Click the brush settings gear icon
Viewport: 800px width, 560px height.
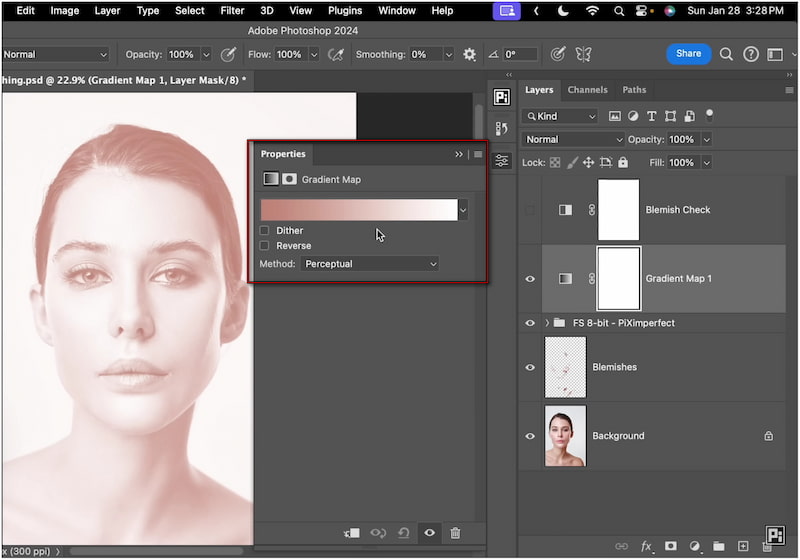click(x=470, y=54)
